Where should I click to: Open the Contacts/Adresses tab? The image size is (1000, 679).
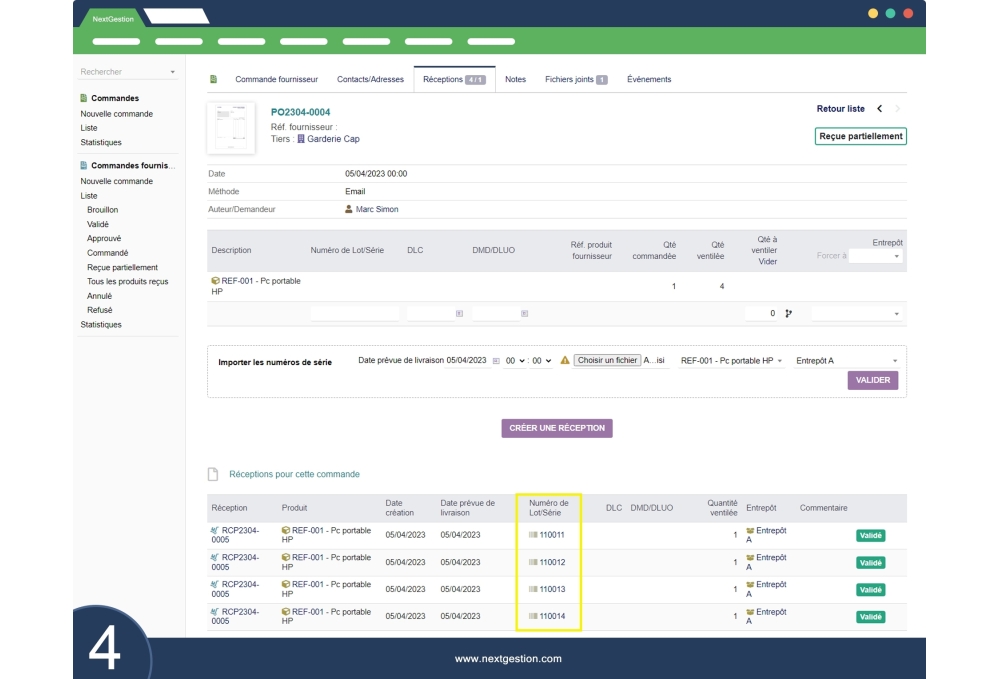[x=370, y=79]
